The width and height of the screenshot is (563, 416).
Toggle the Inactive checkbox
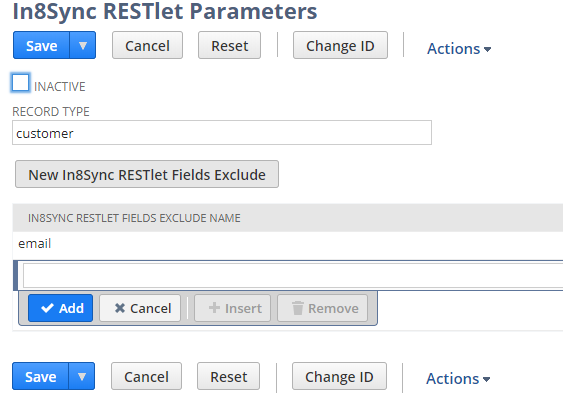pyautogui.click(x=20, y=83)
